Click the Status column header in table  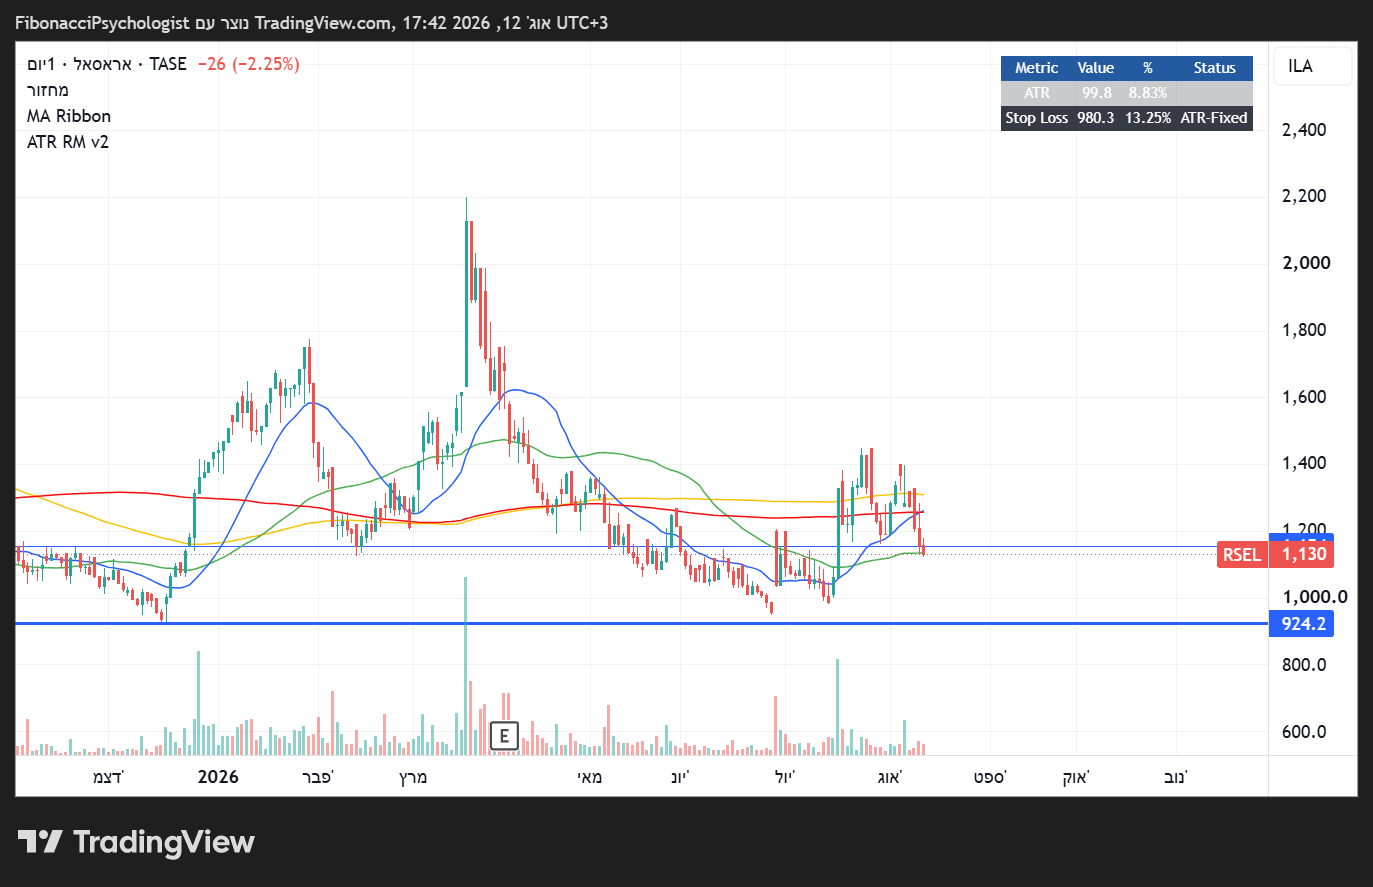(x=1214, y=68)
